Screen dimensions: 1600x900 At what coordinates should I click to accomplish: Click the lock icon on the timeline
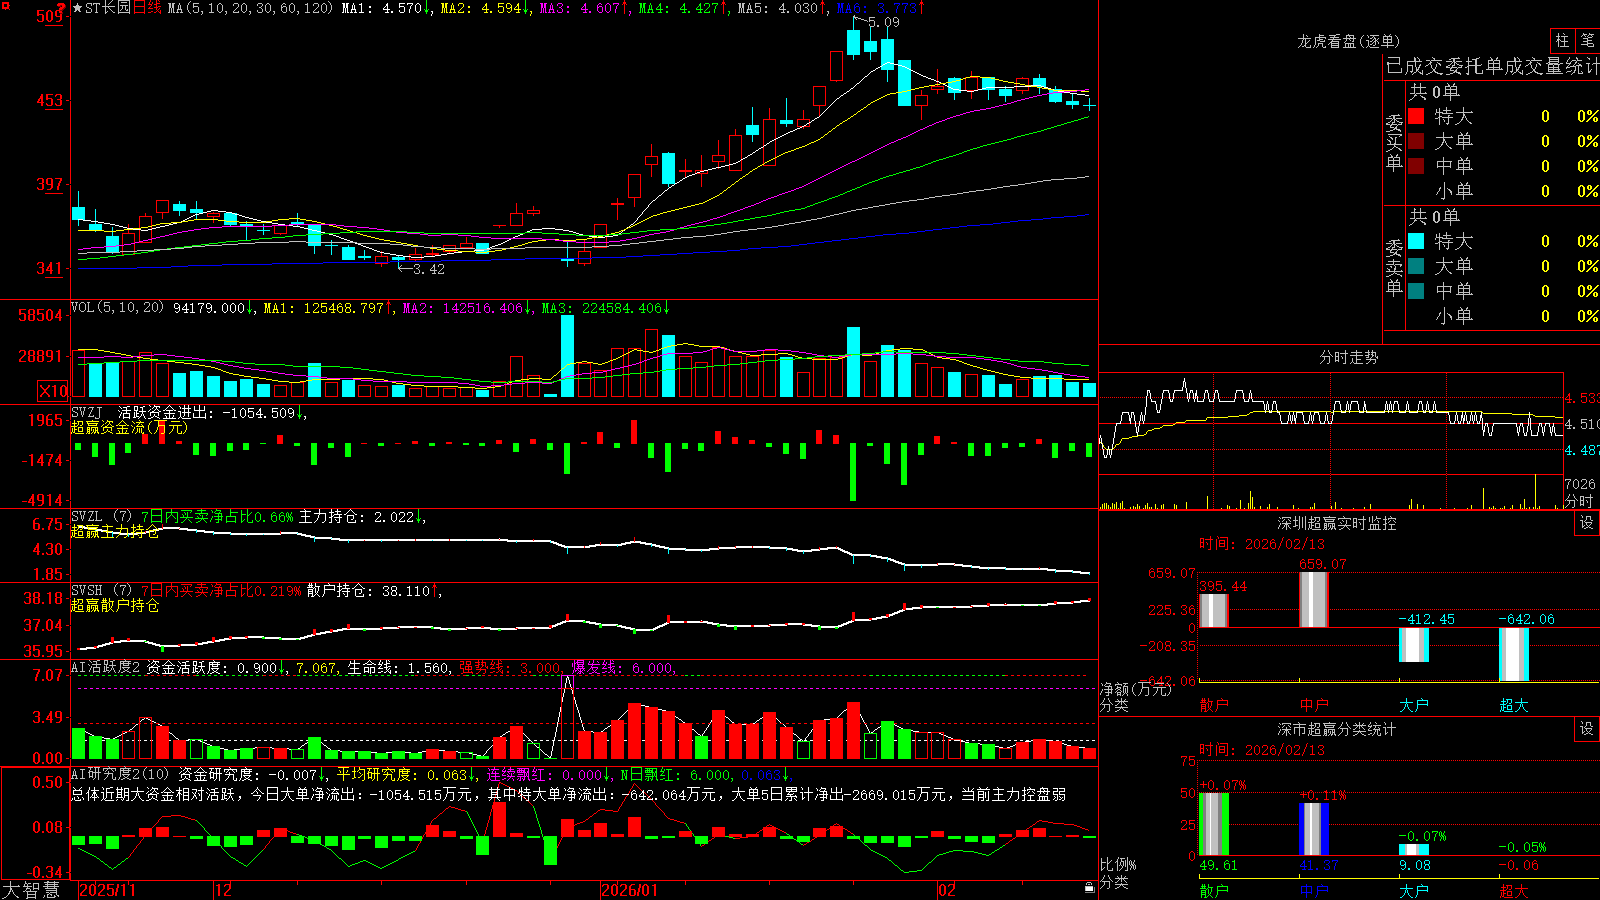pyautogui.click(x=1090, y=887)
